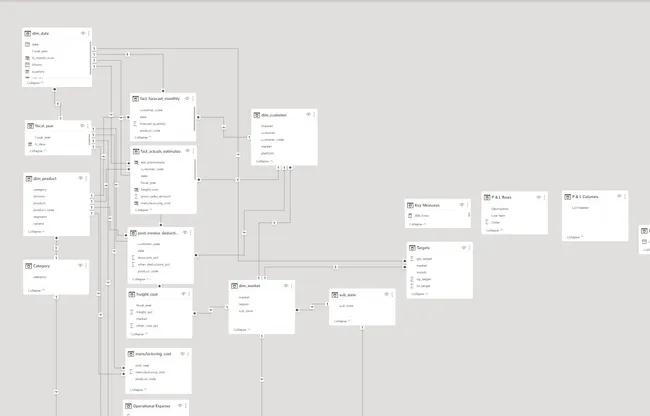
Task: Click the Key Measures table icon
Action: coord(410,206)
